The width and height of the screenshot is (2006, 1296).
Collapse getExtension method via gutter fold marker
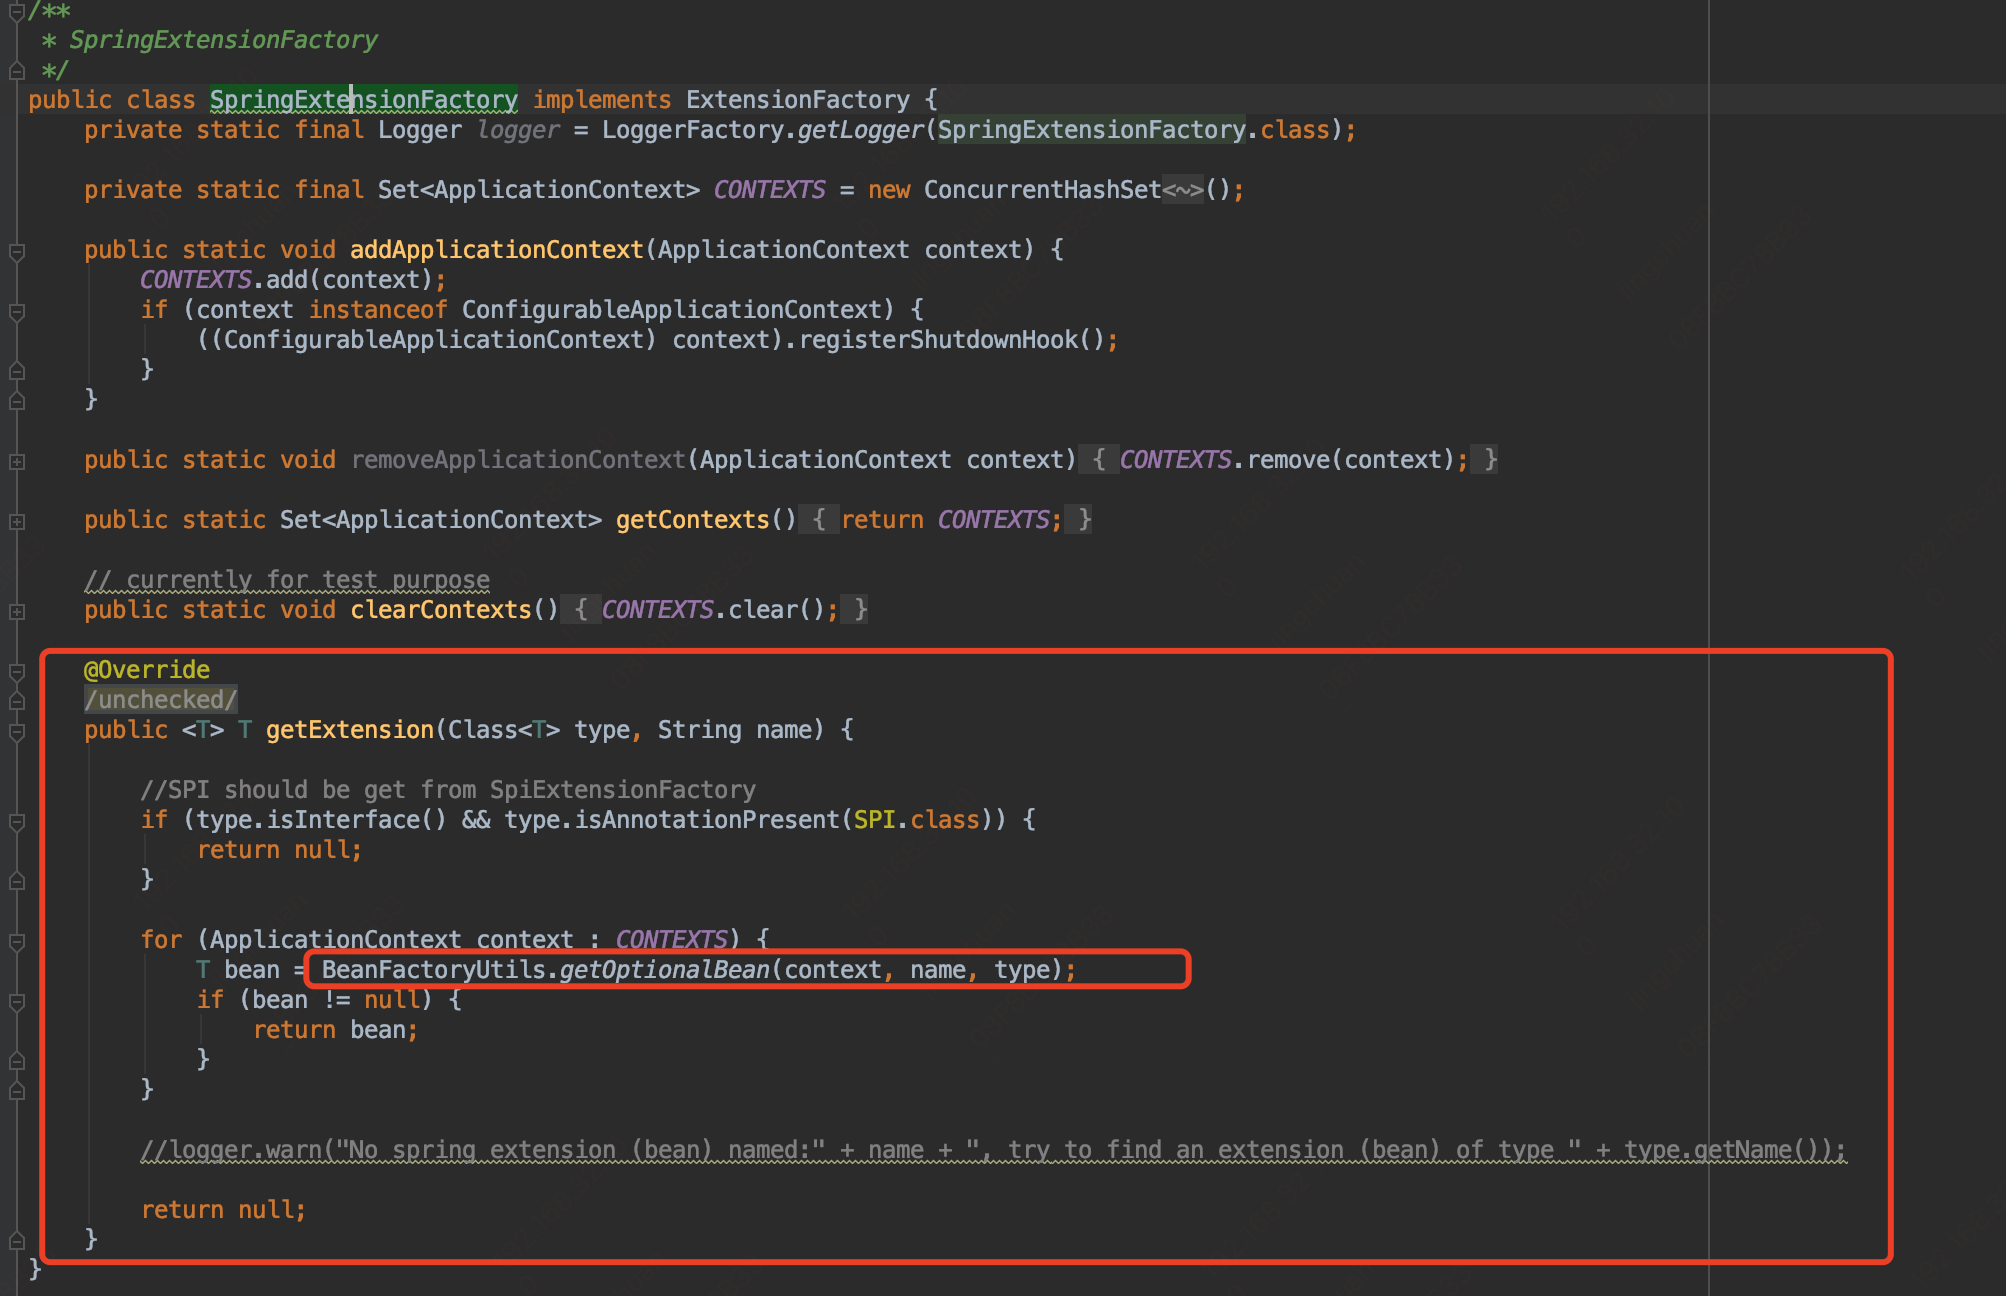tap(16, 731)
